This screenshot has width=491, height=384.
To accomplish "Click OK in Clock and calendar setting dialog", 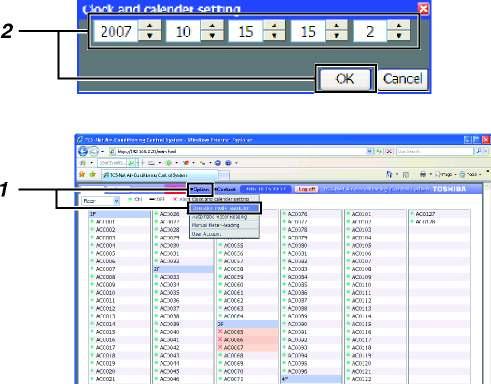I will [x=345, y=79].
